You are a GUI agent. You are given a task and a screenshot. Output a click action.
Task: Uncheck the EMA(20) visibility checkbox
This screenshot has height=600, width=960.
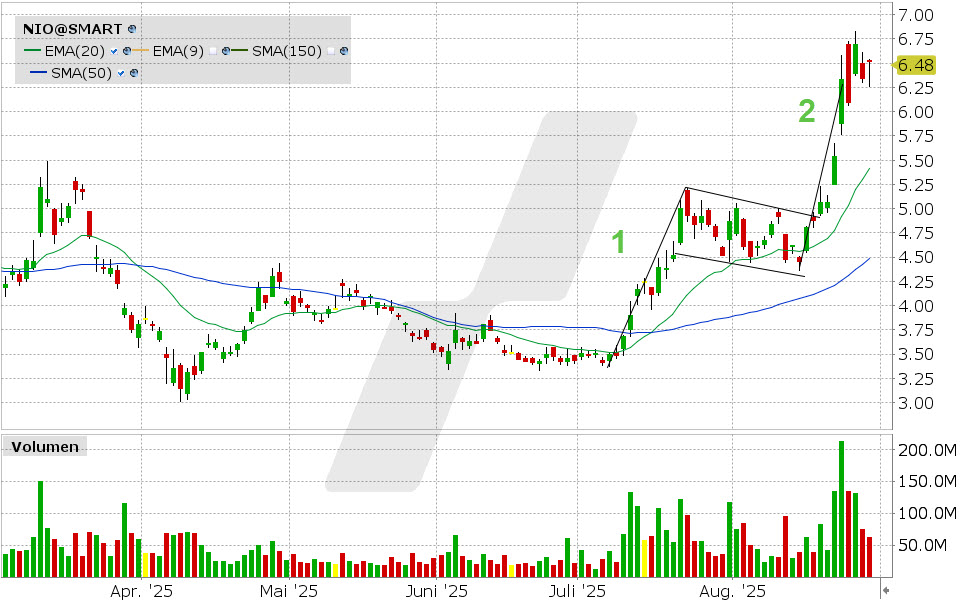(114, 51)
